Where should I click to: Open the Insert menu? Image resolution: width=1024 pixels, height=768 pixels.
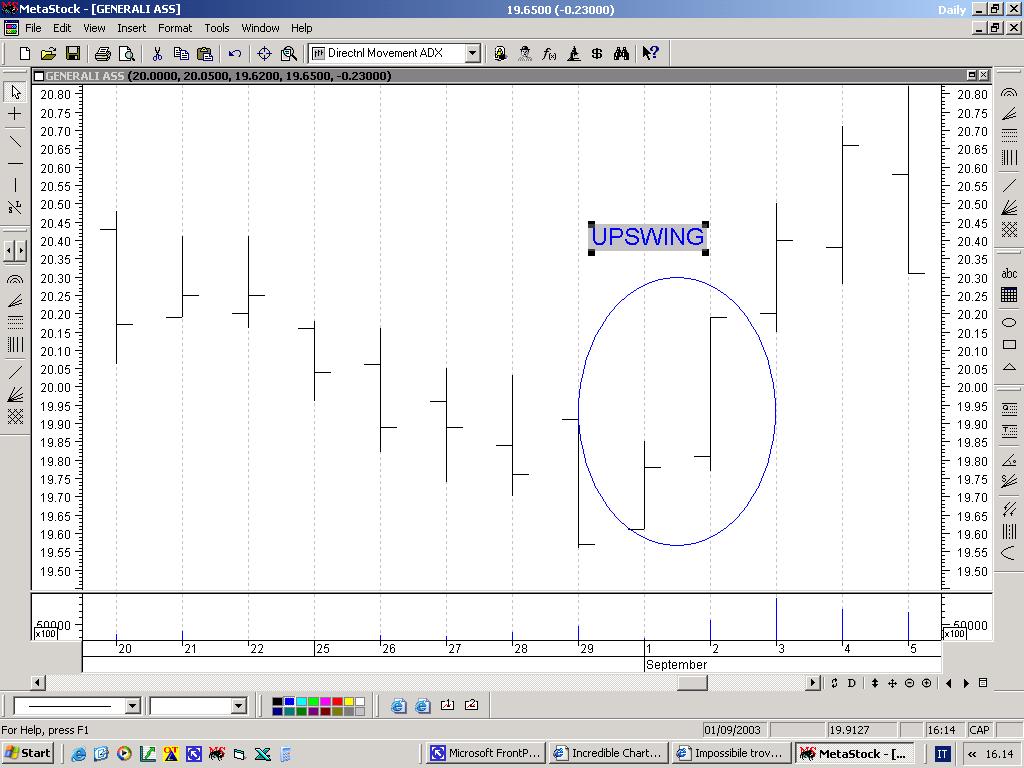pos(131,28)
